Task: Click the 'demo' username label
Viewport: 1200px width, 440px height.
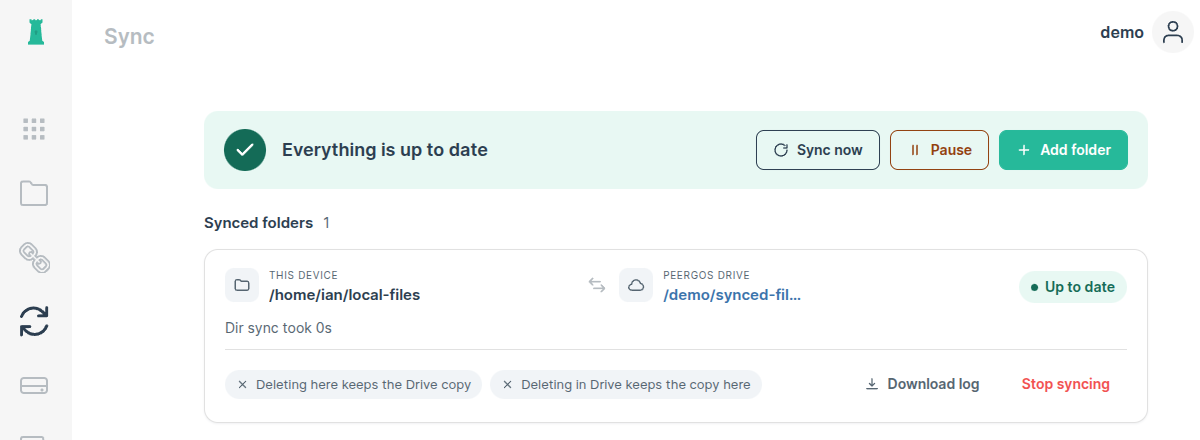Action: pos(1122,32)
